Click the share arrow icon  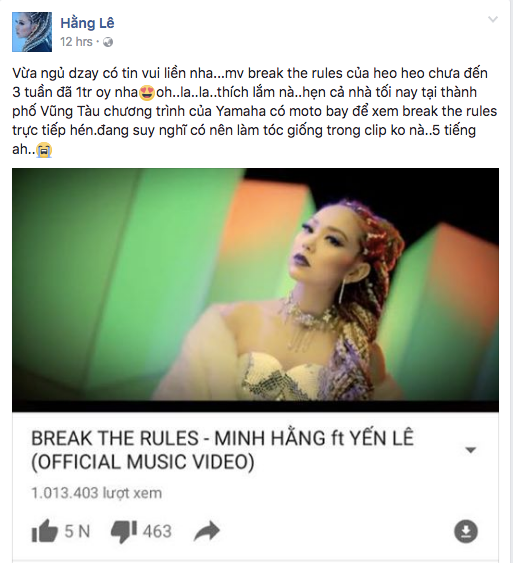click(x=206, y=531)
